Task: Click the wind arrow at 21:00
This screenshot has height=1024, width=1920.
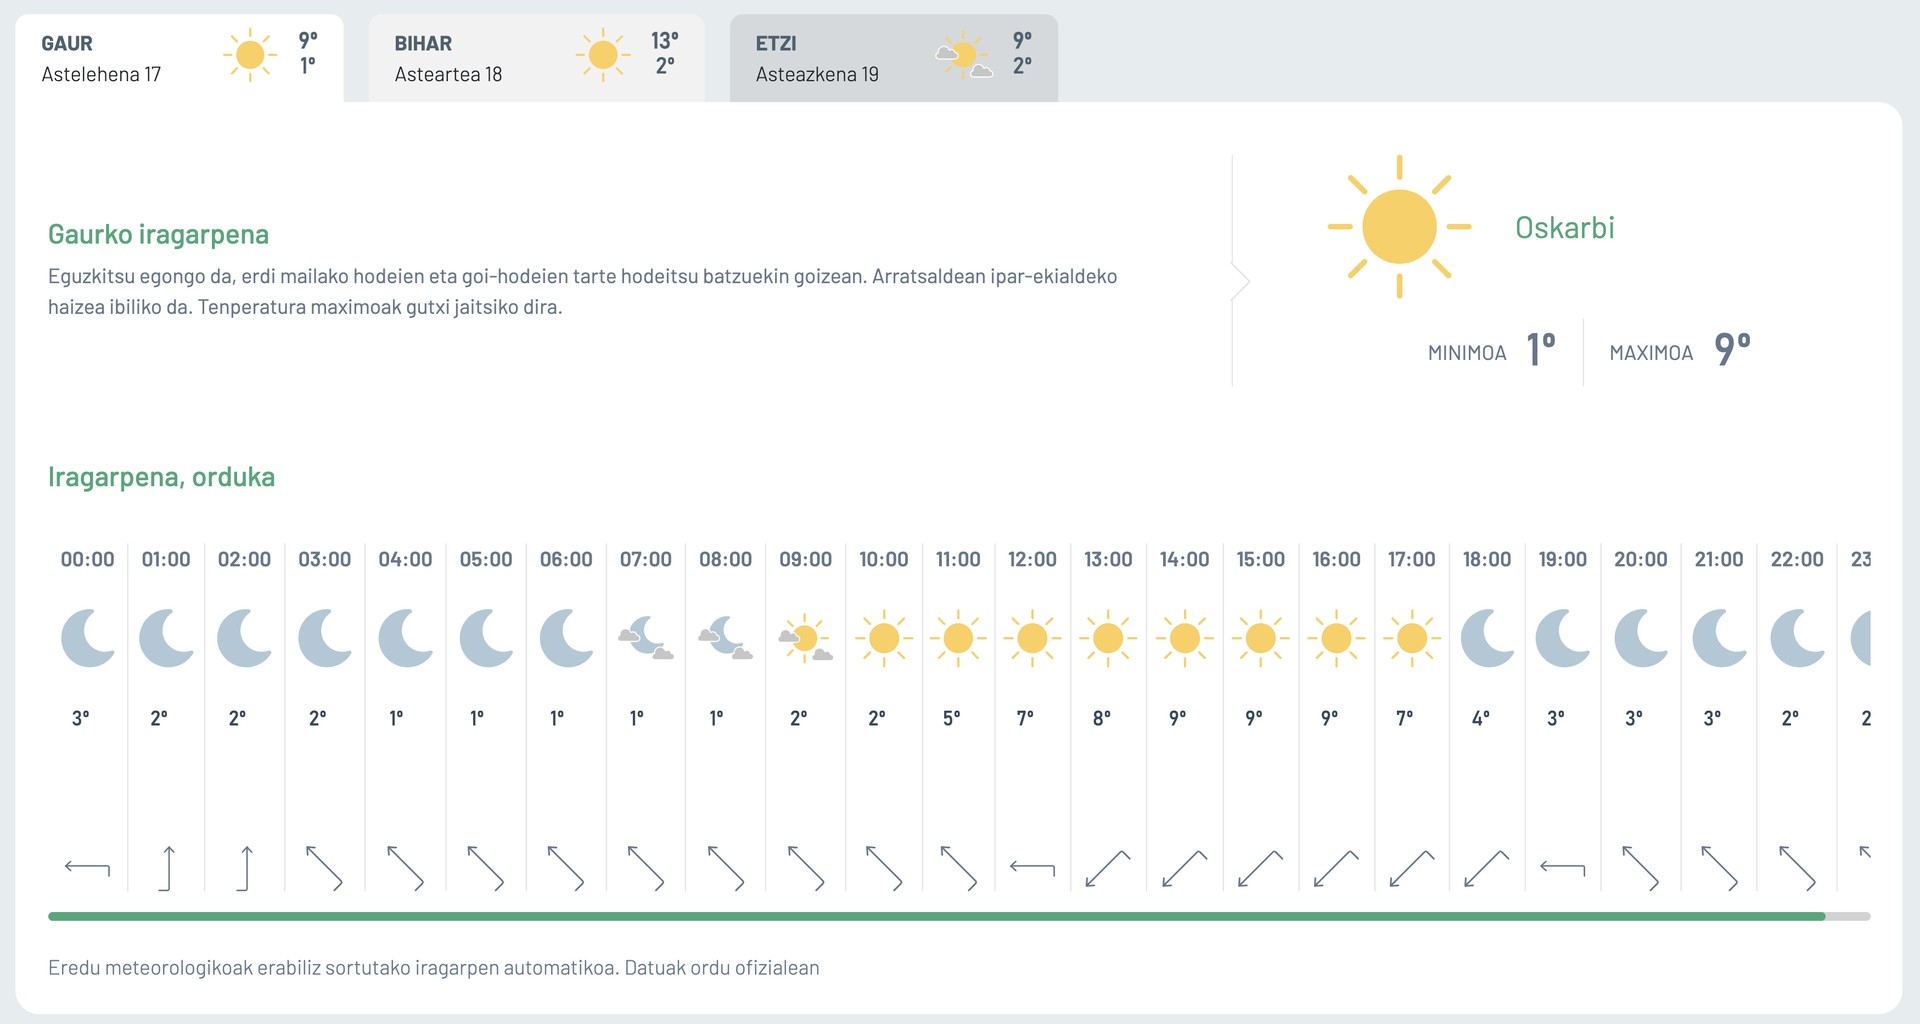Action: coord(1719,868)
